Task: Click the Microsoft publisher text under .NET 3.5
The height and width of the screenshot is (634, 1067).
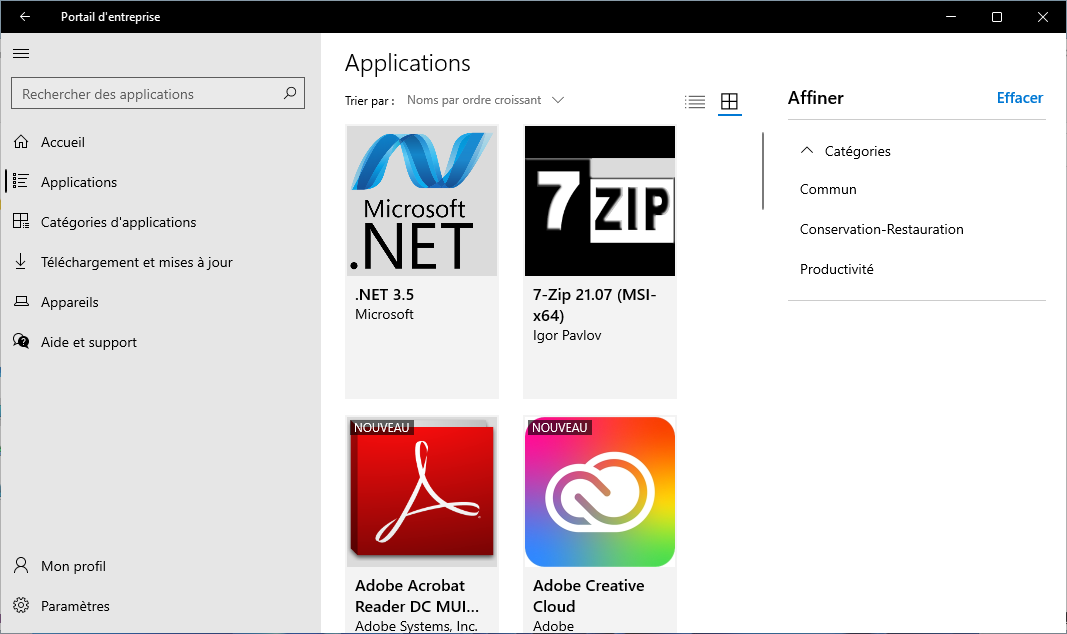Action: pyautogui.click(x=384, y=314)
